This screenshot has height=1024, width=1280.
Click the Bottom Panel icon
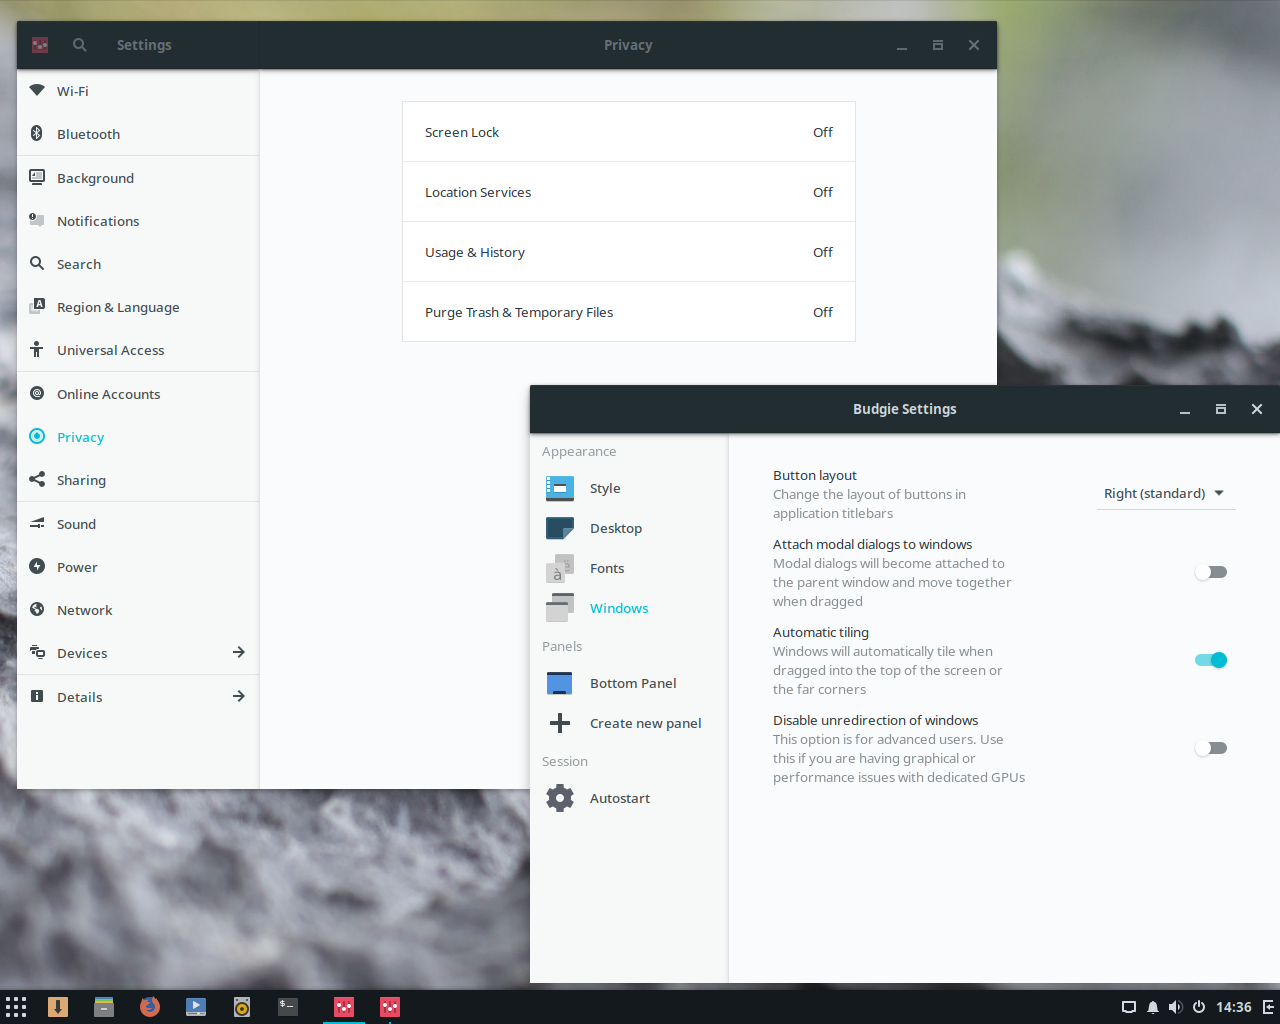tap(560, 683)
